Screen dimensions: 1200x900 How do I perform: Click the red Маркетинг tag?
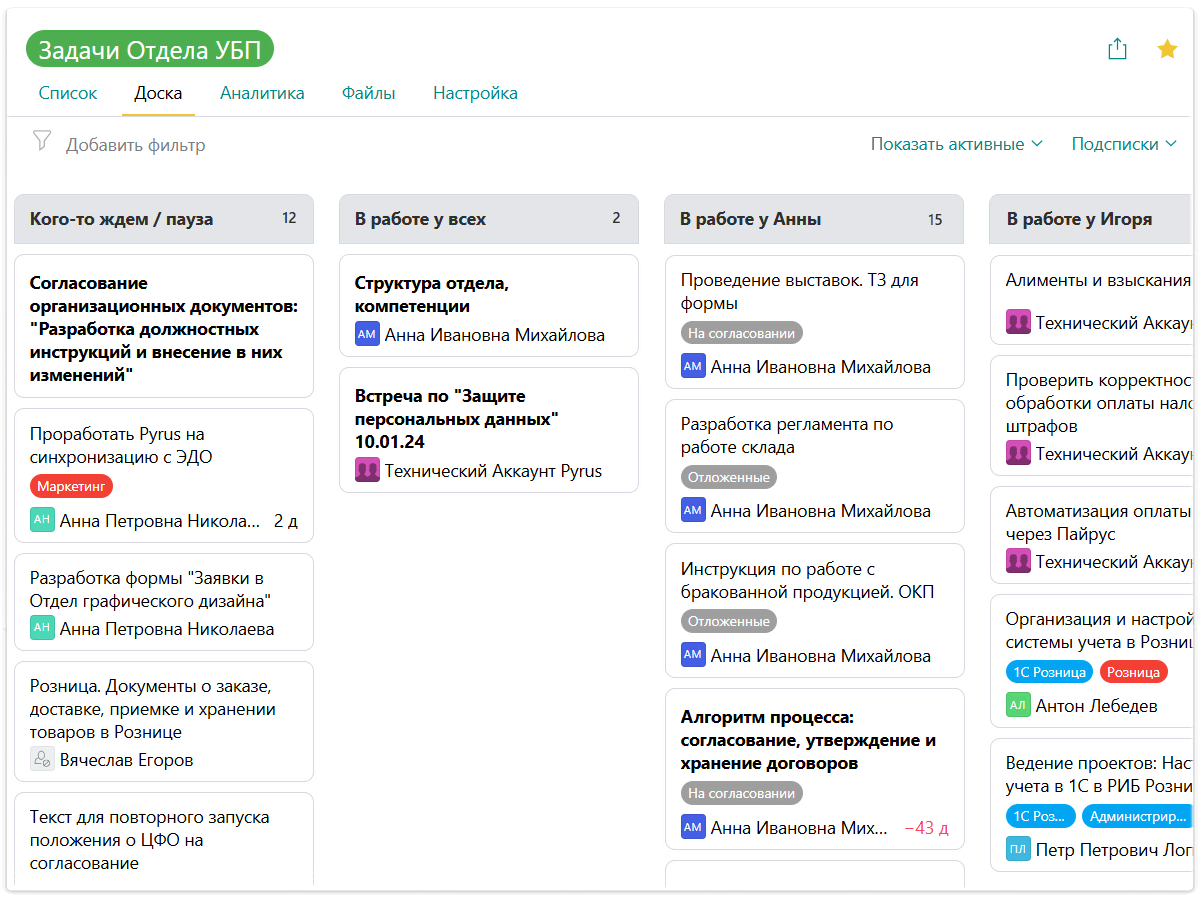(x=71, y=487)
